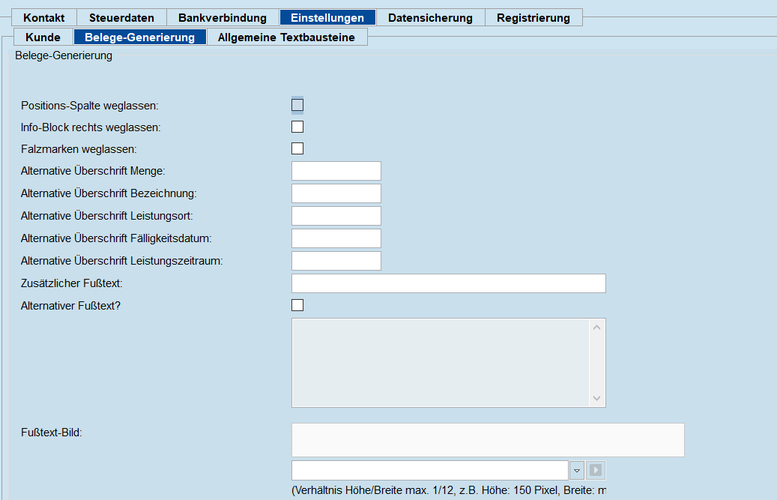Go to the Datensicherung tab
Viewport: 777px width, 500px height.
pyautogui.click(x=430, y=18)
